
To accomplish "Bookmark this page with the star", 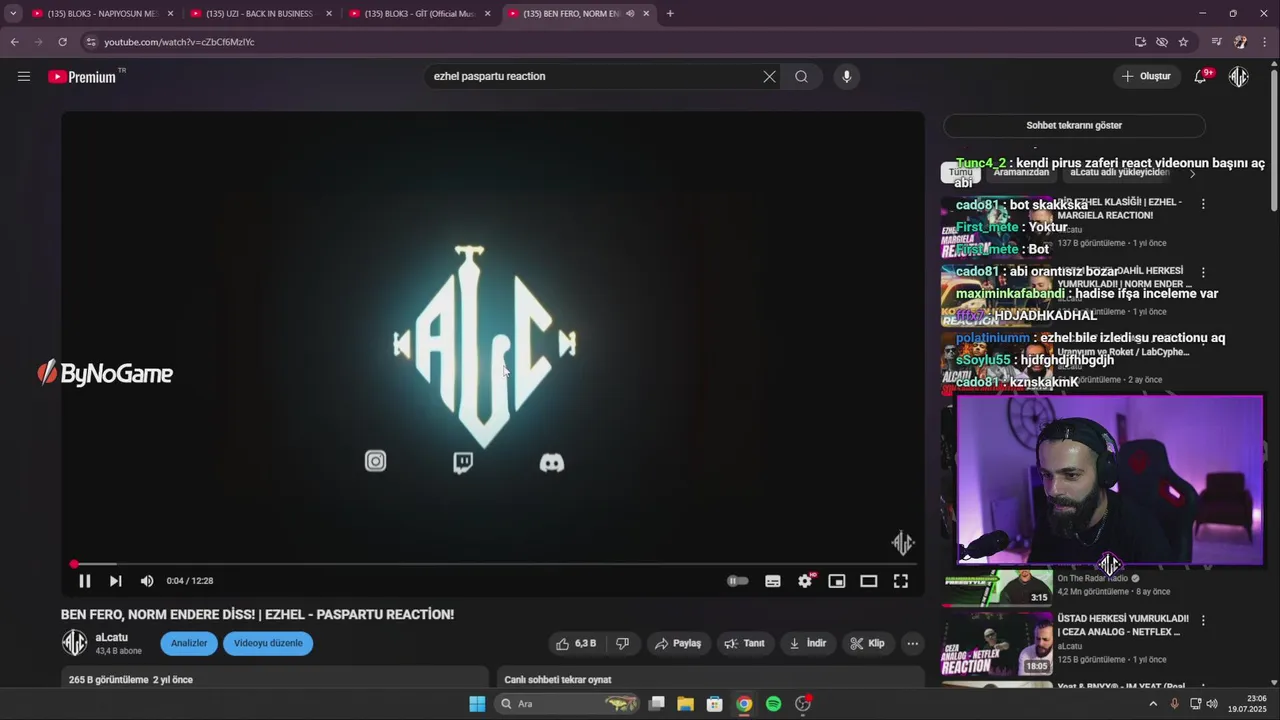I will coord(1183,42).
